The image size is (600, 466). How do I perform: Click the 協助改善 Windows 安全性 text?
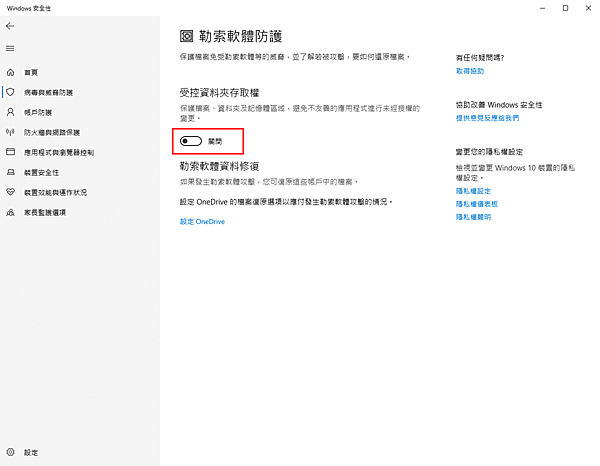click(499, 104)
